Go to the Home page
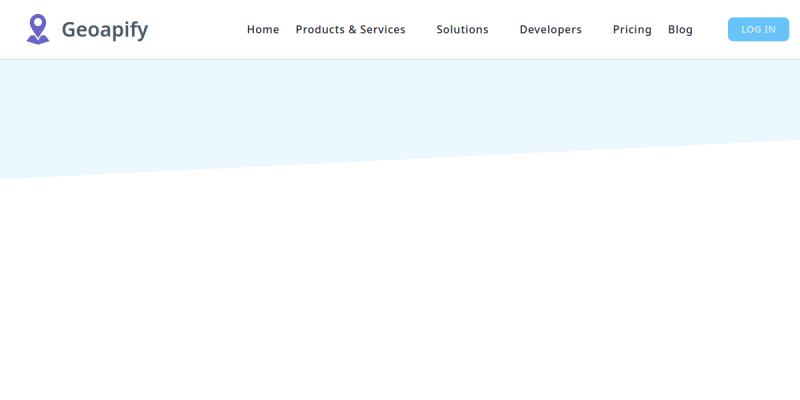Image resolution: width=800 pixels, height=400 pixels. tap(263, 30)
